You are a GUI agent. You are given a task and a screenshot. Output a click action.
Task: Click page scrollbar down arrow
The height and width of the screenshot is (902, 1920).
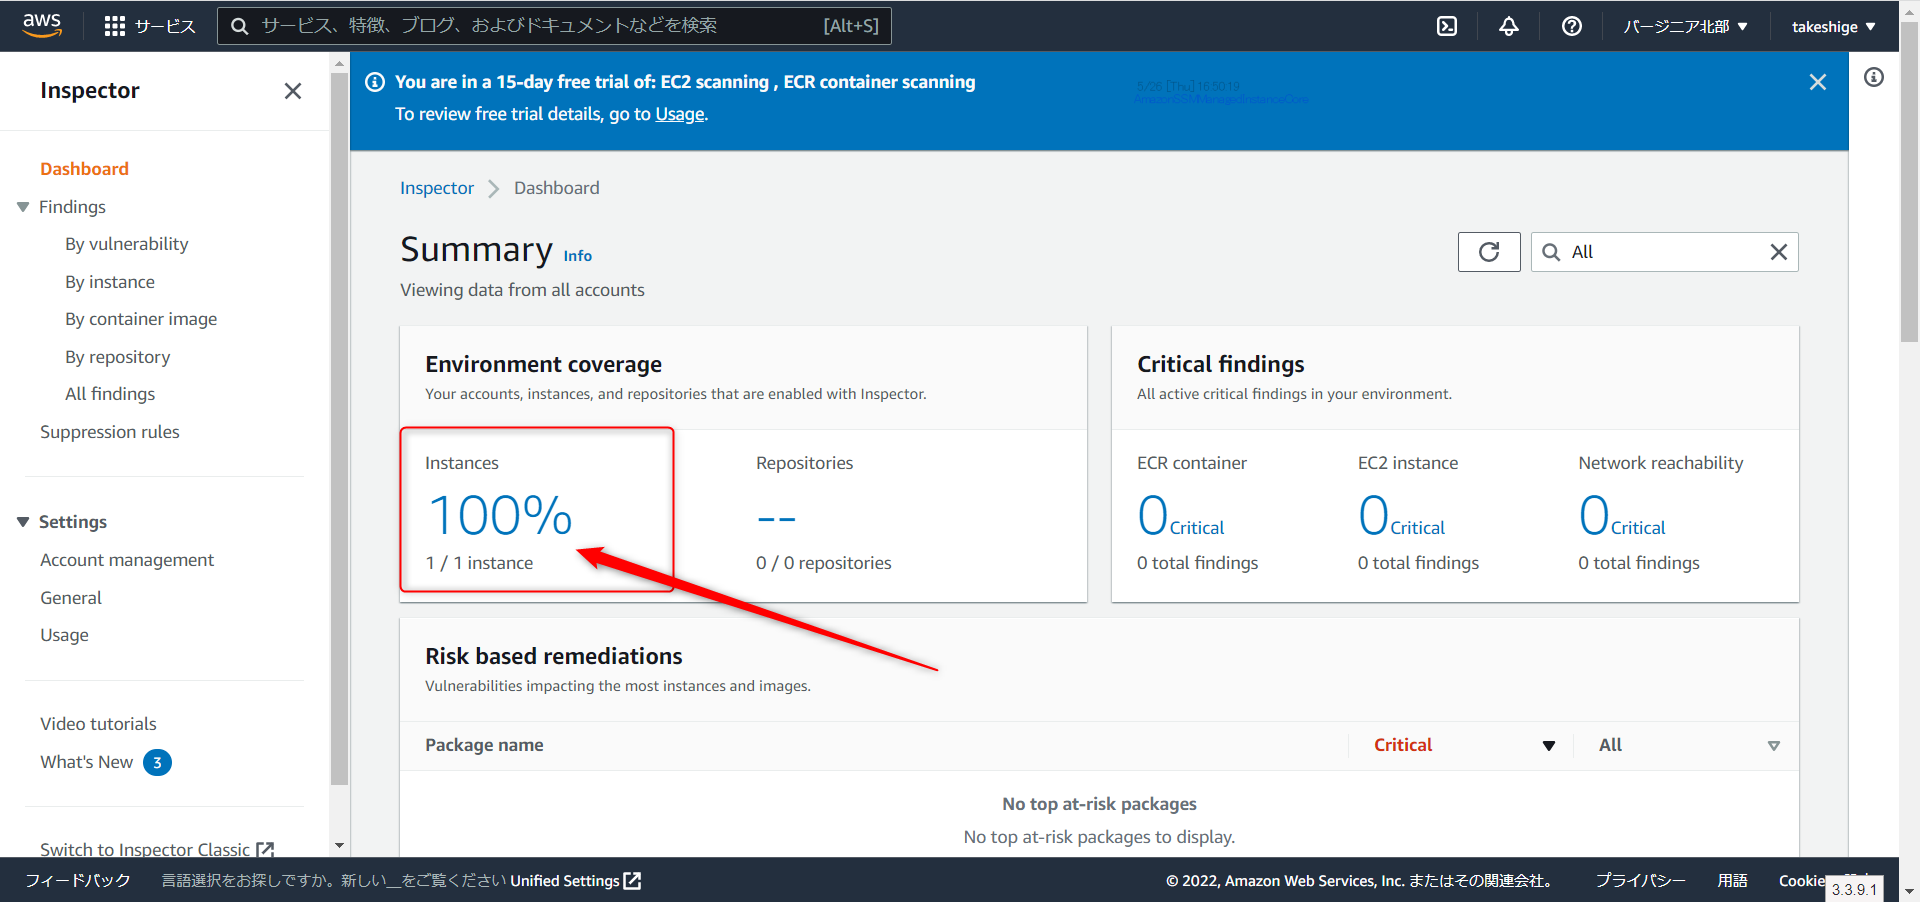point(1909,891)
